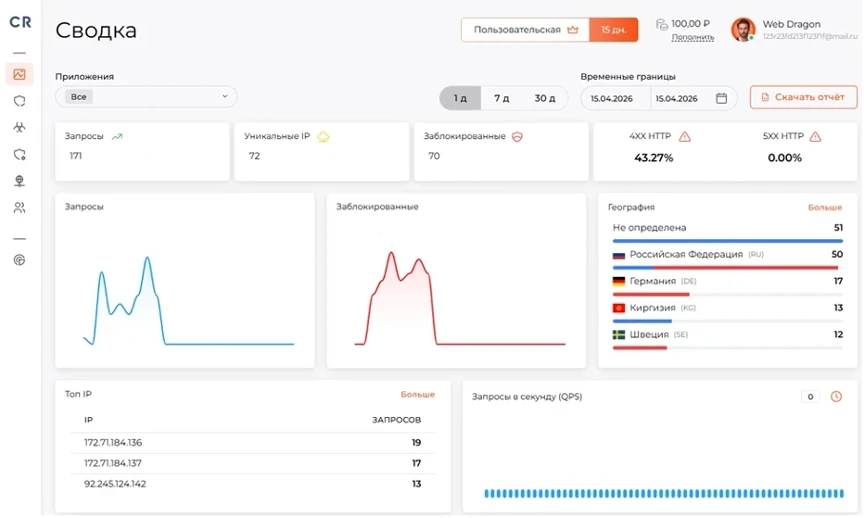This screenshot has width=864, height=518.
Task: Click the radar icon at sidebar bottom
Action: (x=19, y=260)
